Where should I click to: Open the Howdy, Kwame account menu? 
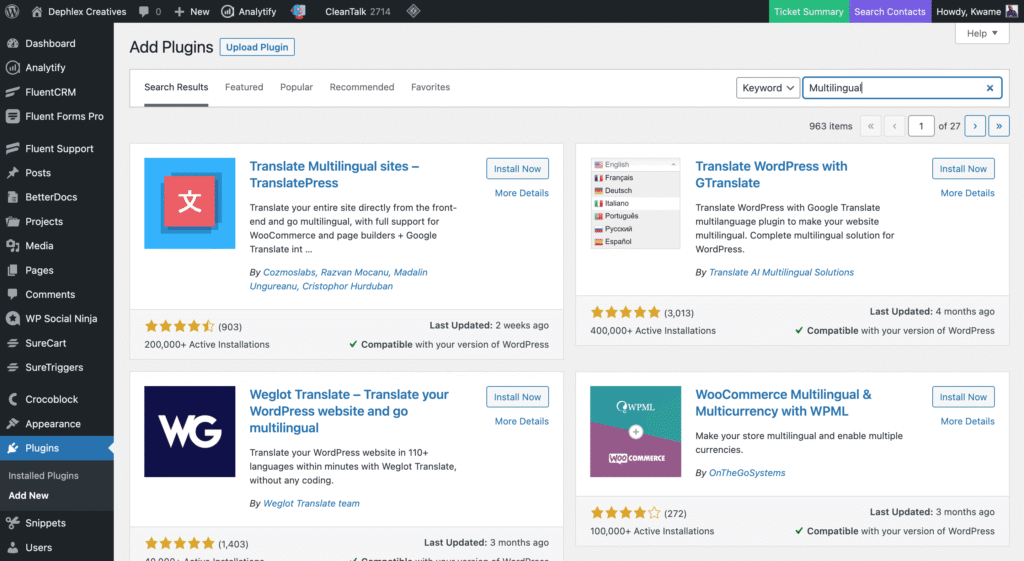pos(977,12)
